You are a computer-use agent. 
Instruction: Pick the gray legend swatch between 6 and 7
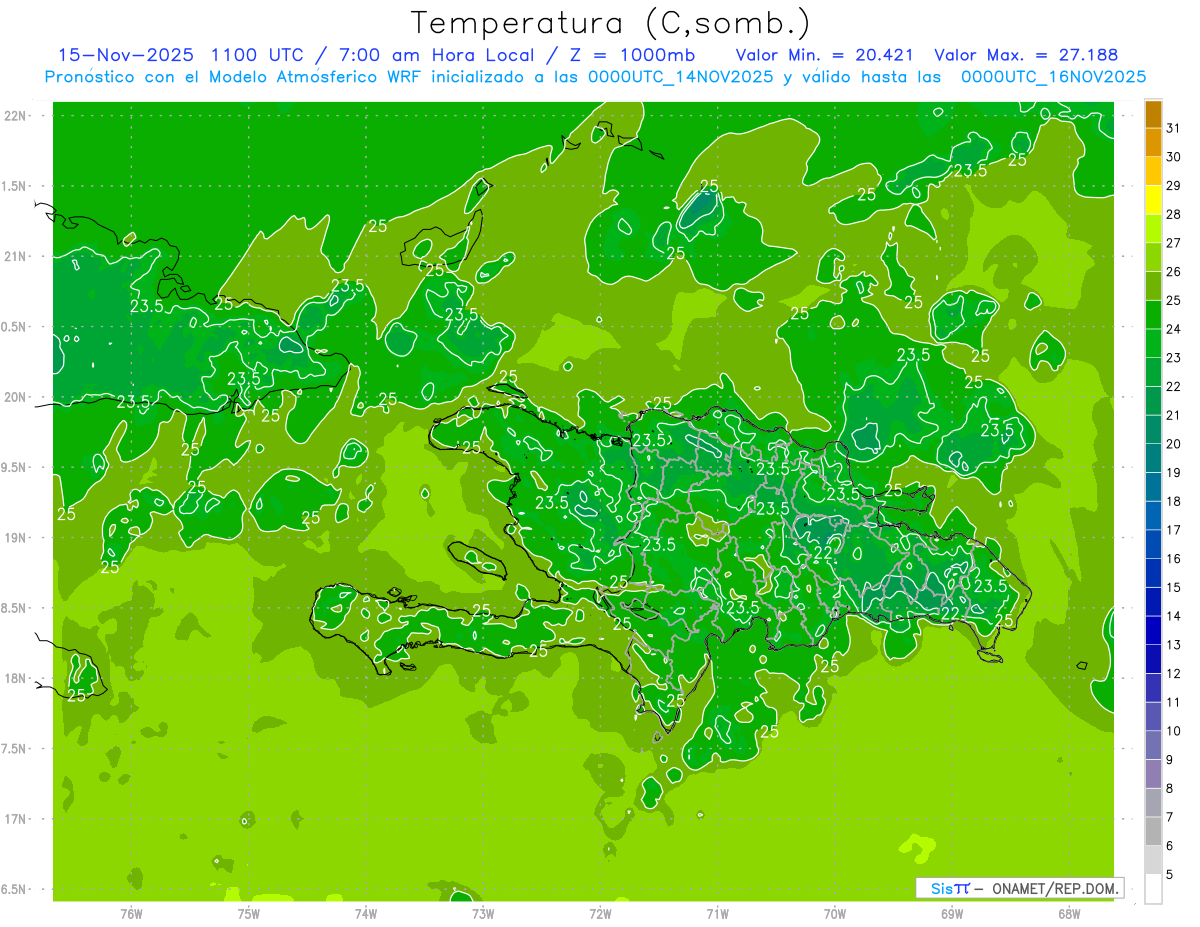click(1153, 832)
